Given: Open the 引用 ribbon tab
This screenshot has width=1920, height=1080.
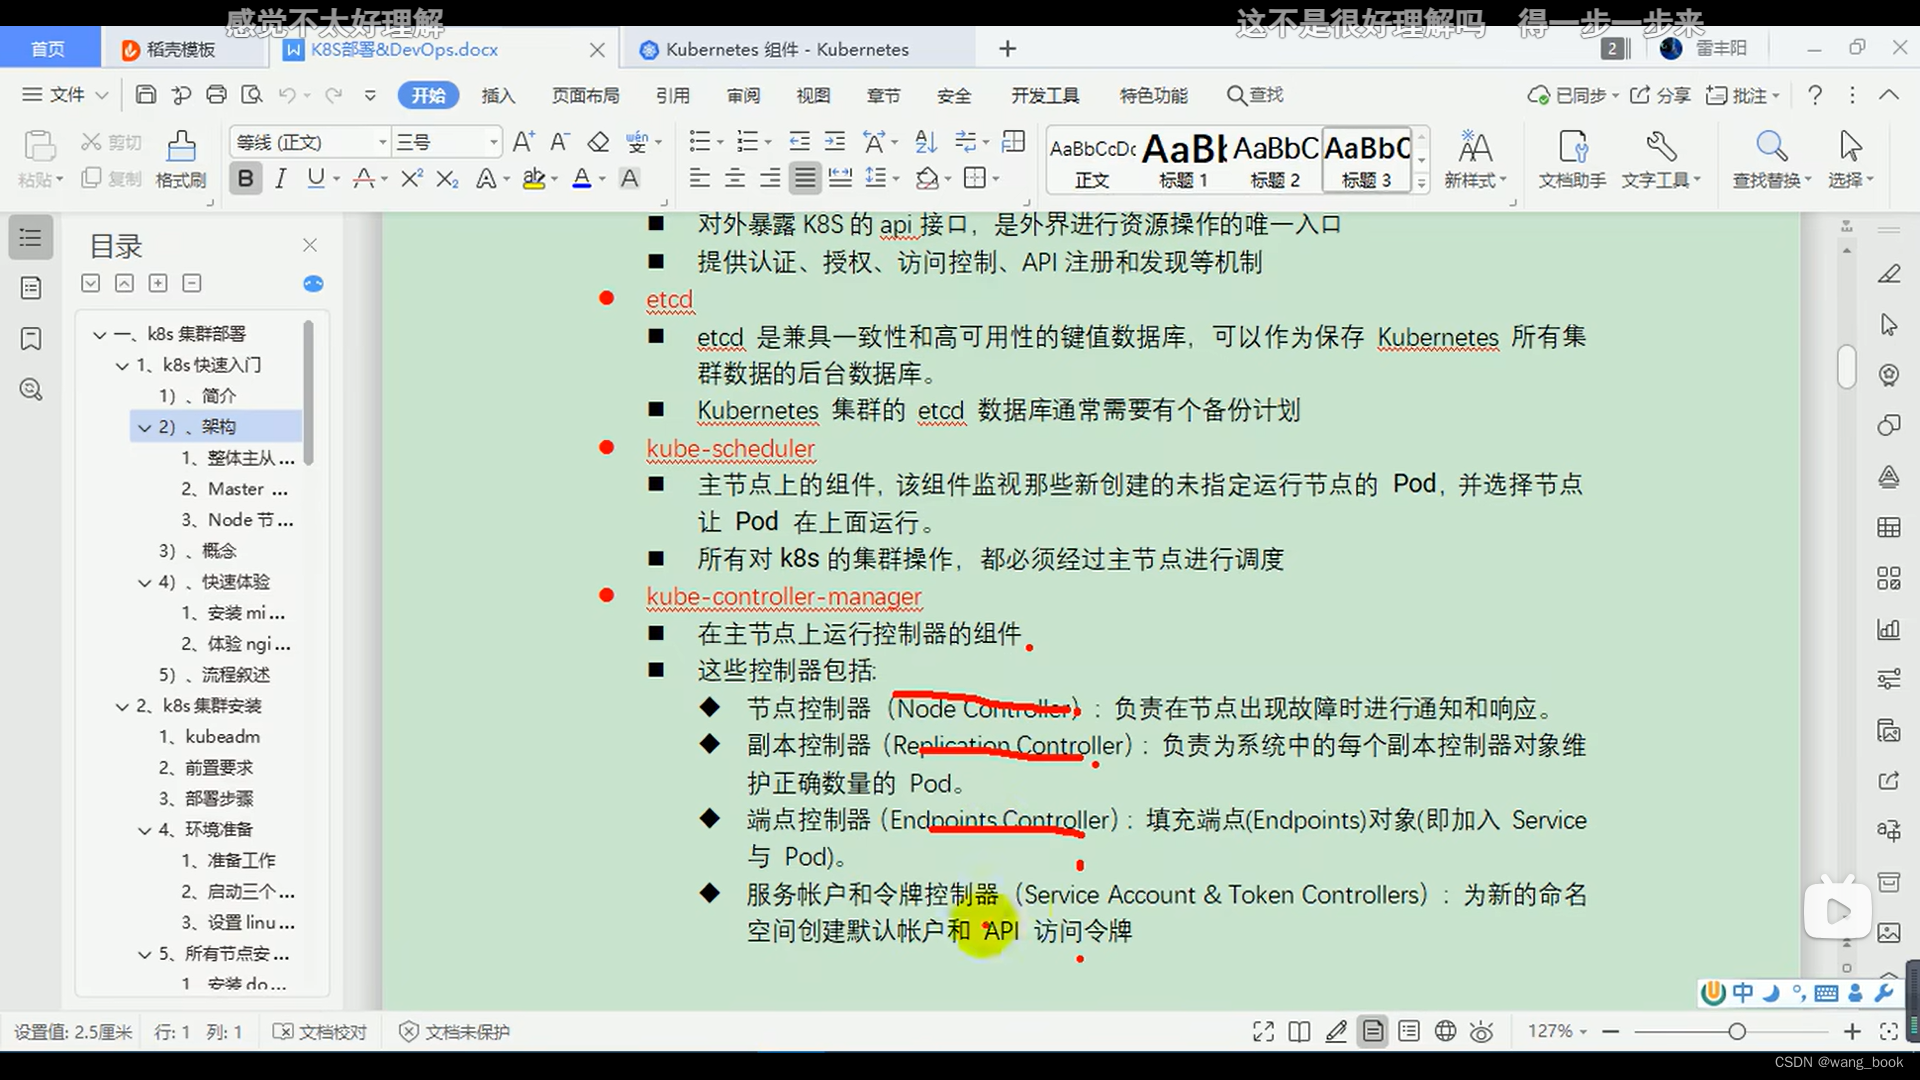Looking at the screenshot, I should point(673,95).
